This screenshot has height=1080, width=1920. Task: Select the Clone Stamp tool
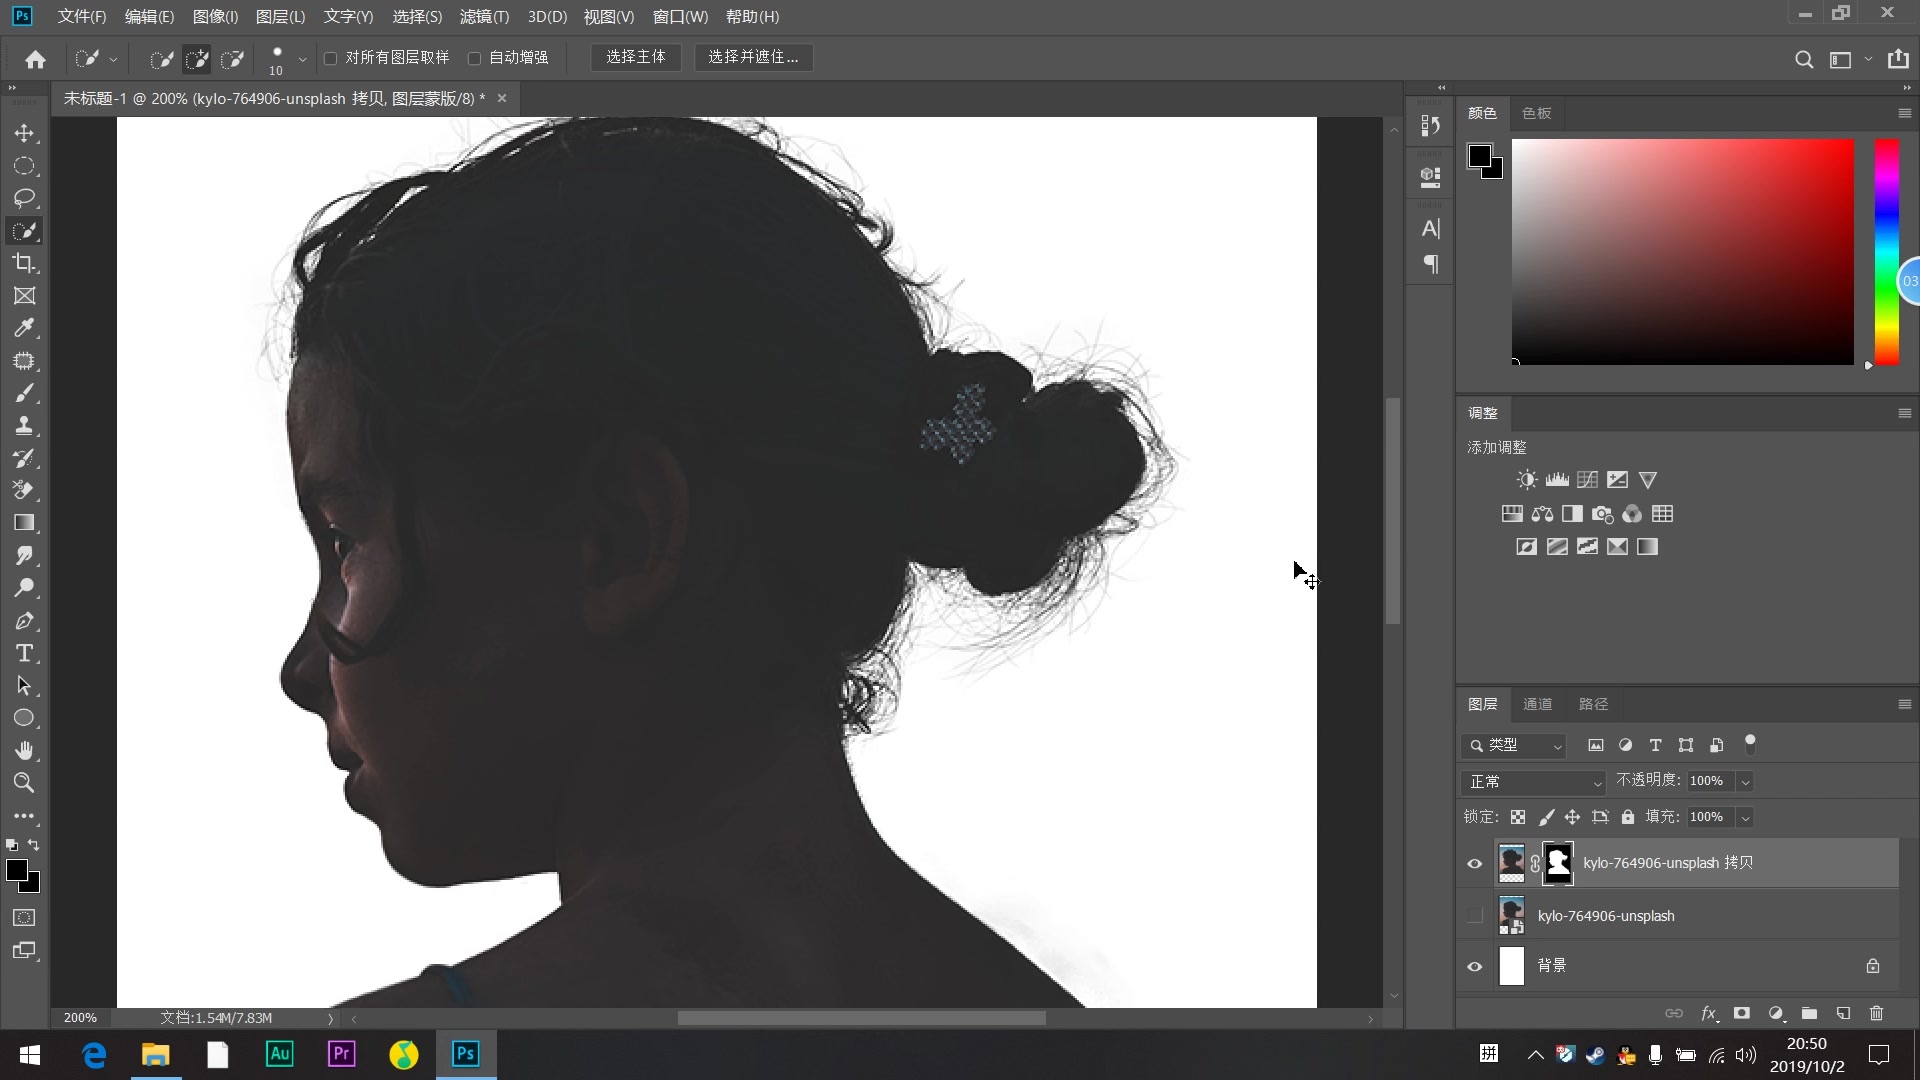coord(24,425)
